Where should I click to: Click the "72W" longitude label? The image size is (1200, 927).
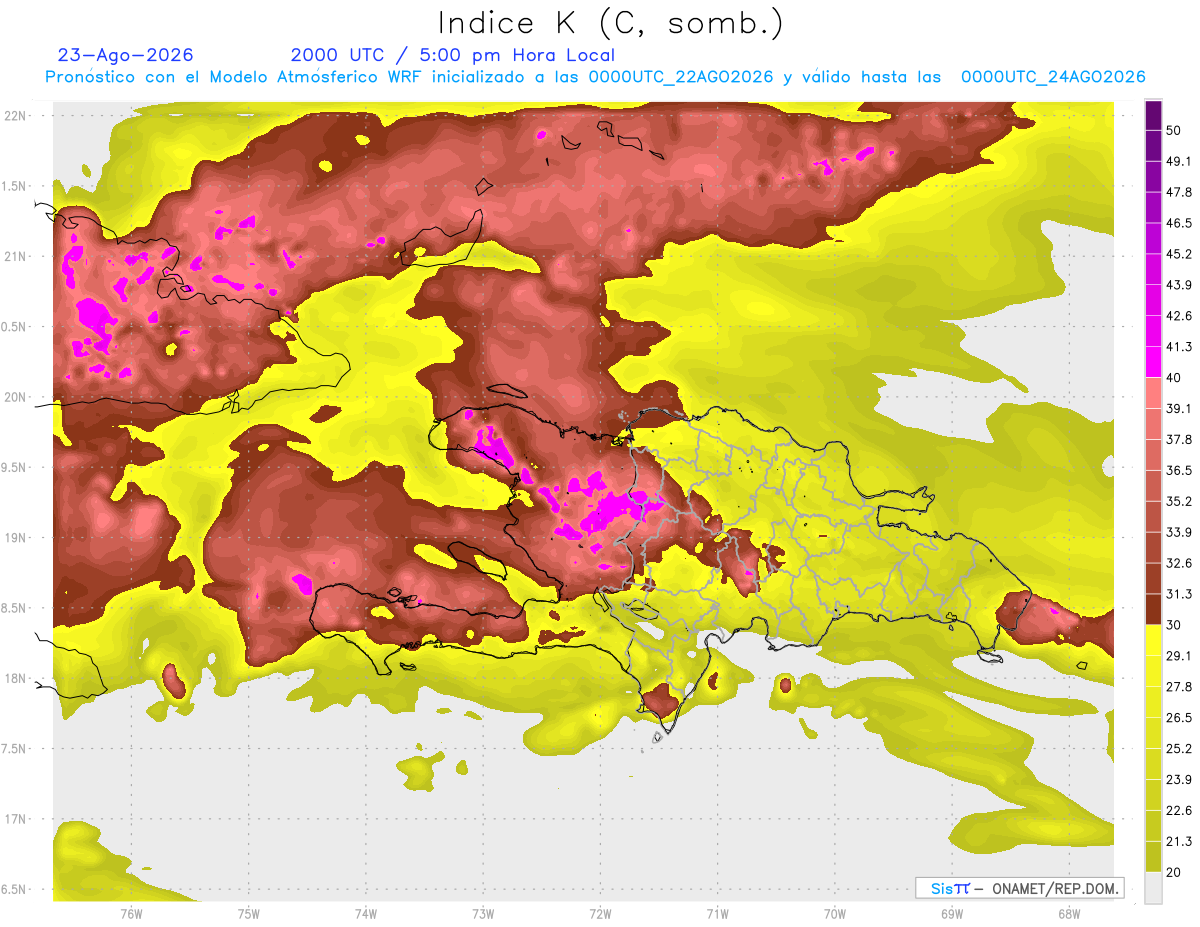(x=600, y=913)
